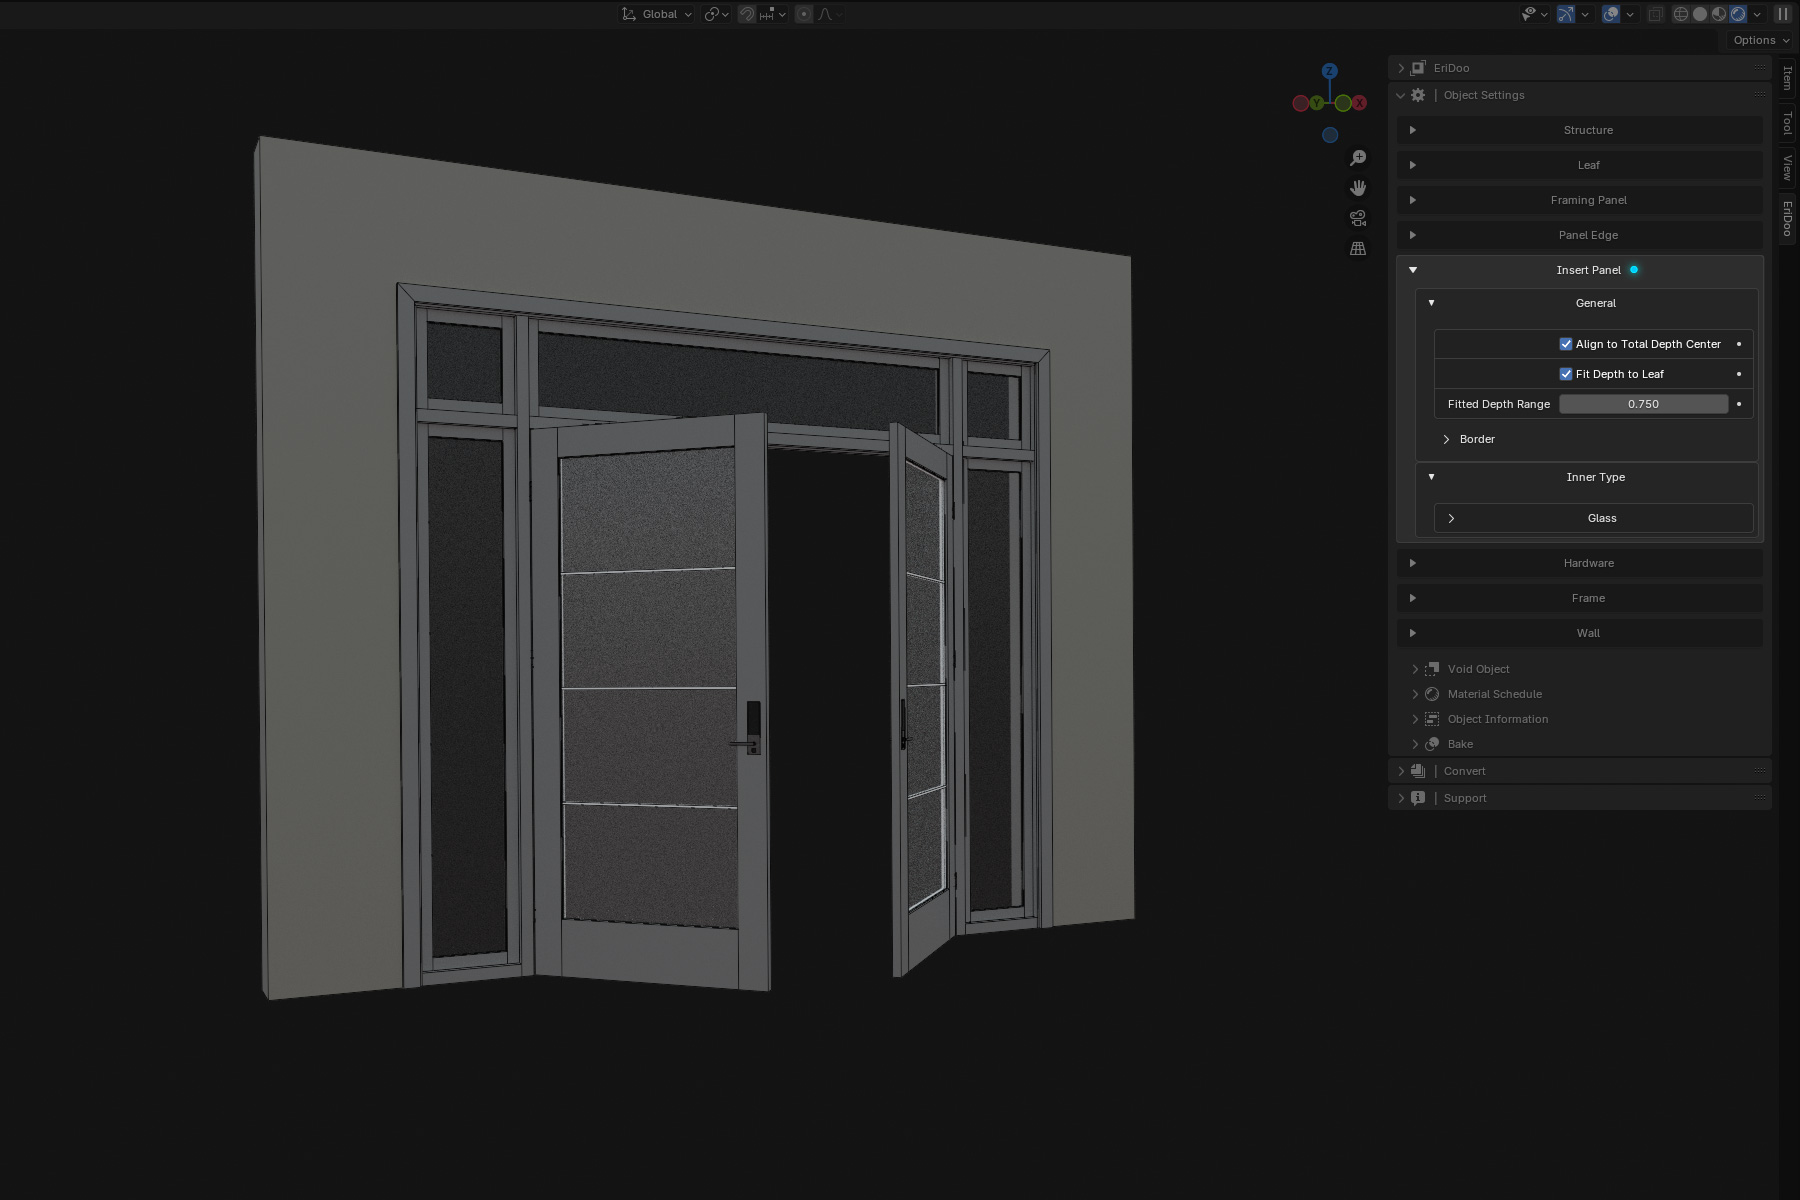
Task: Enable wireframe viewport shading
Action: pos(1681,14)
